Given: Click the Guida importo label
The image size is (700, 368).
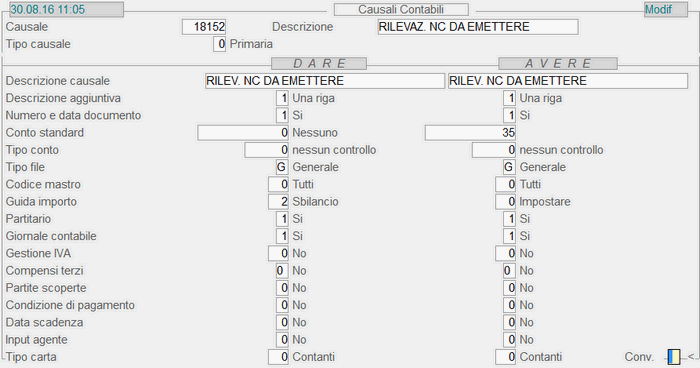Looking at the screenshot, I should point(41,202).
